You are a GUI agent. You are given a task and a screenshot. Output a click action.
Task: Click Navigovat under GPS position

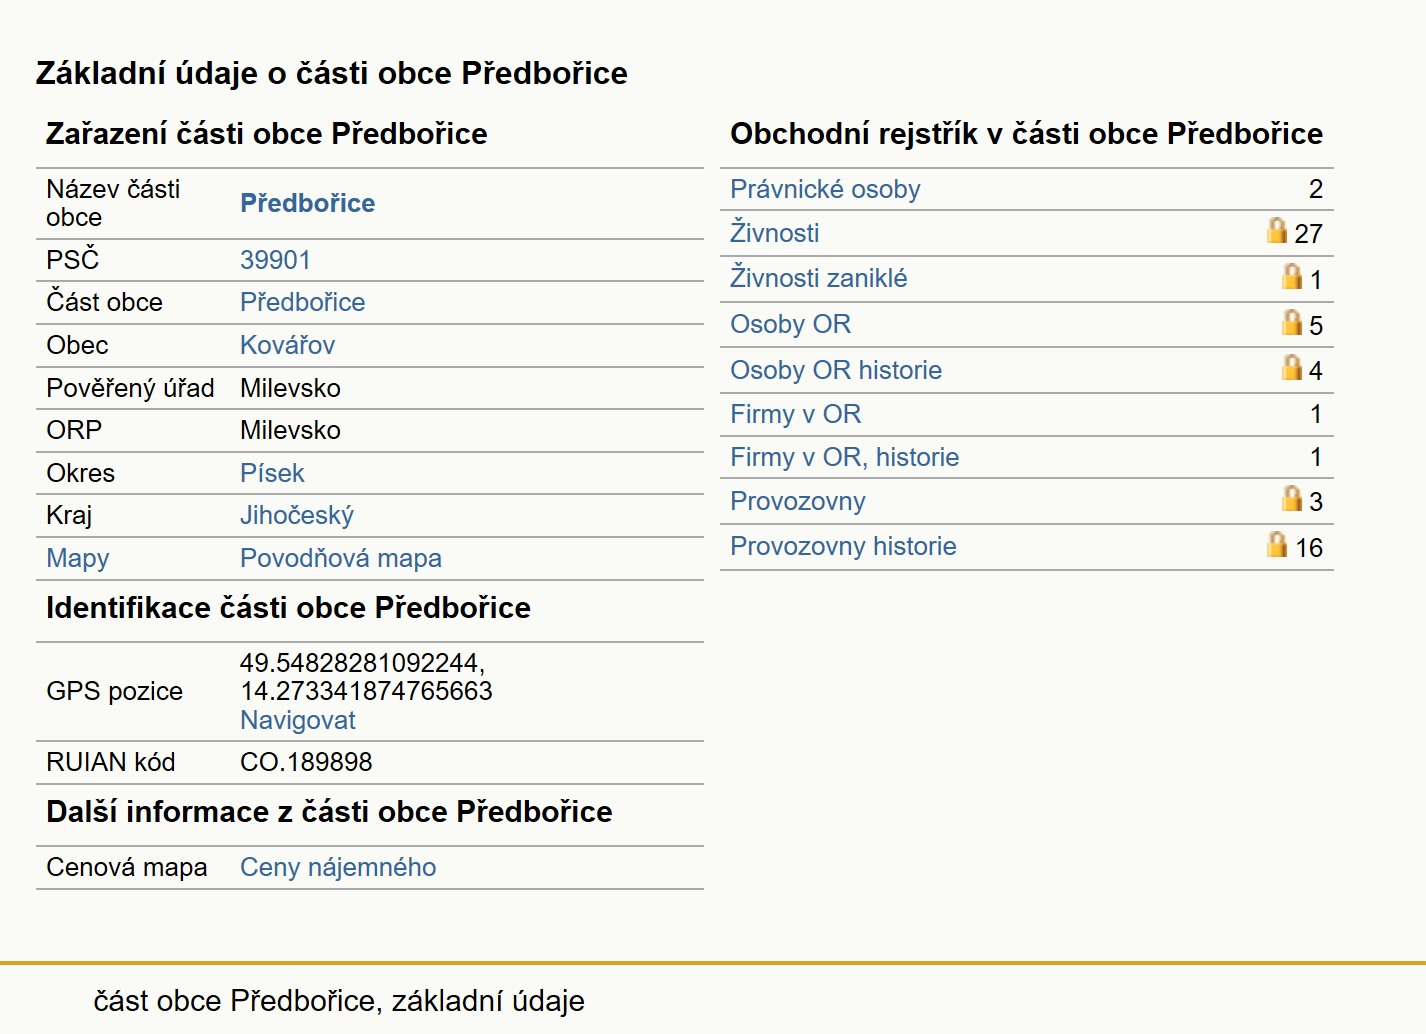(x=298, y=720)
